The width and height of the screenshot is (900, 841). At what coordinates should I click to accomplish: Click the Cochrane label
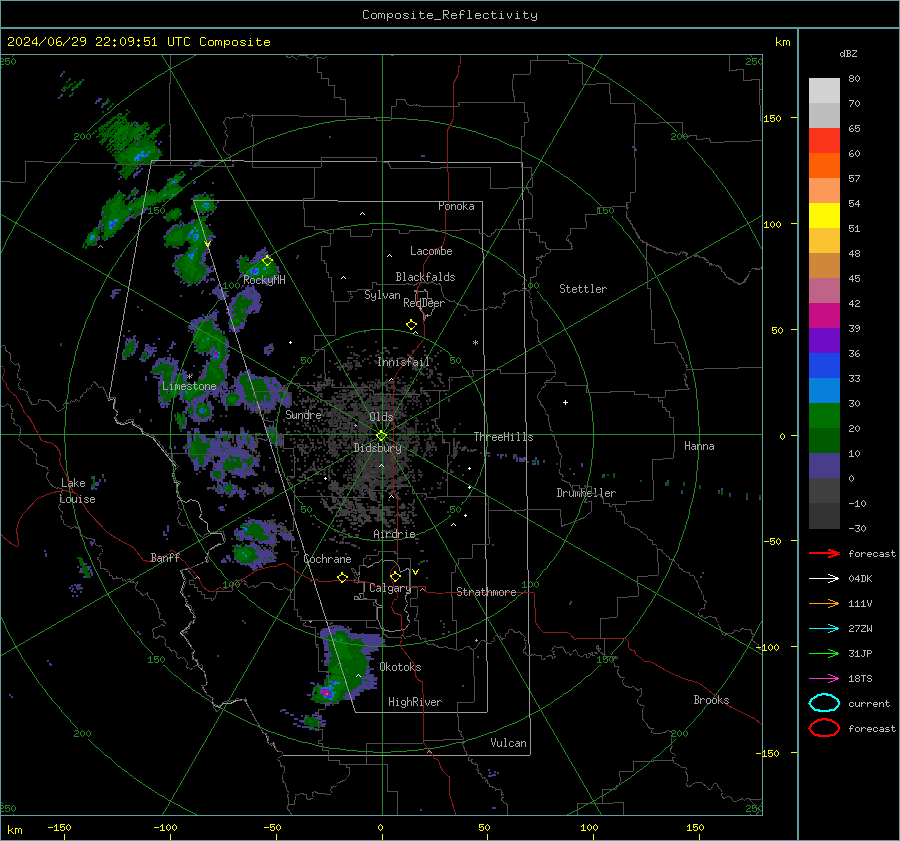tap(327, 559)
